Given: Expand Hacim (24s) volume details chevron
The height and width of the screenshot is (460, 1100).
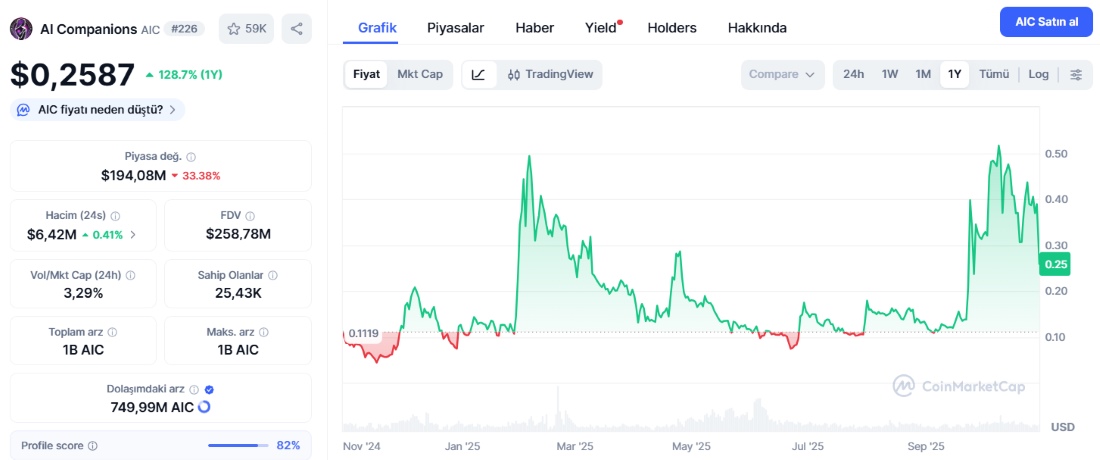Looking at the screenshot, I should [x=134, y=235].
